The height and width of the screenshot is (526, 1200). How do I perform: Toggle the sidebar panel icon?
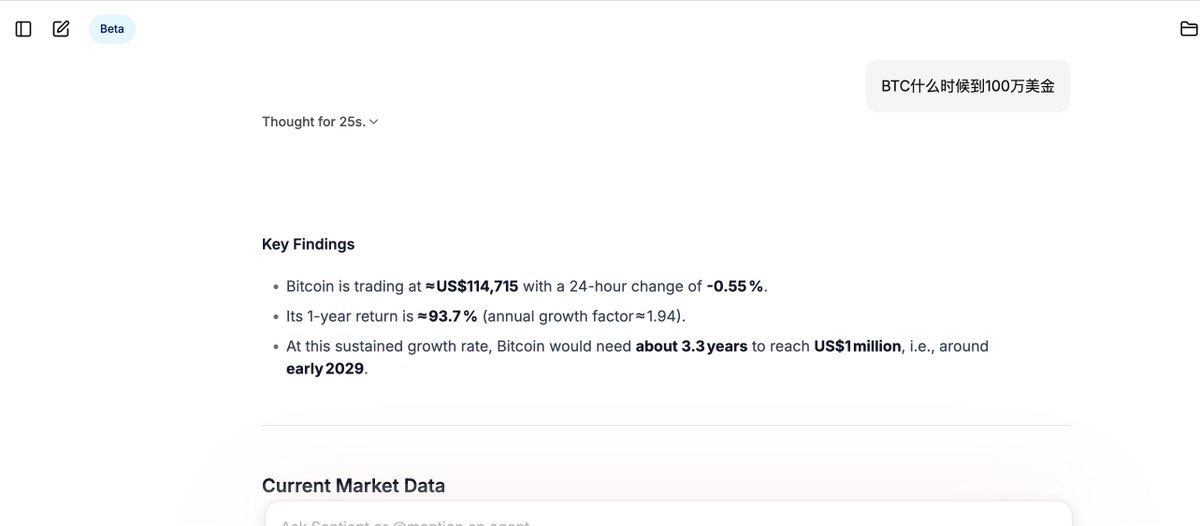pyautogui.click(x=23, y=29)
